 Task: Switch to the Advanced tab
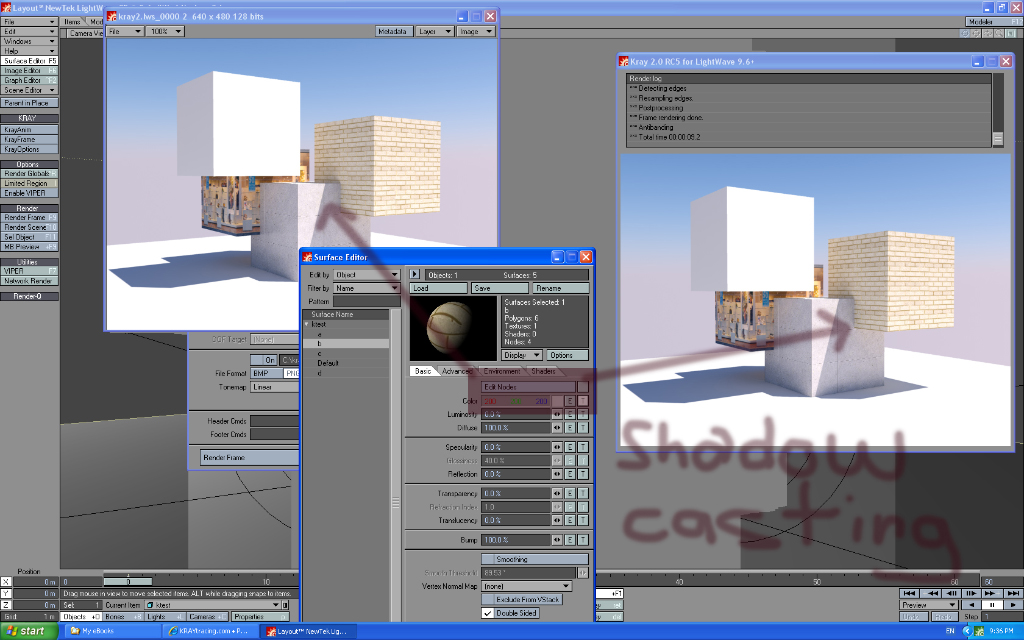tap(457, 371)
